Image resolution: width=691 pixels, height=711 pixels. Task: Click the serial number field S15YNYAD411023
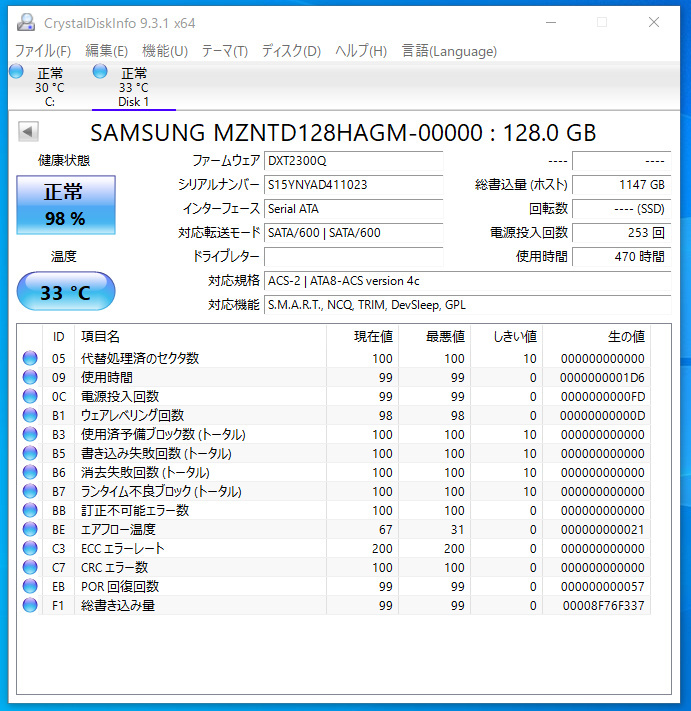point(353,185)
